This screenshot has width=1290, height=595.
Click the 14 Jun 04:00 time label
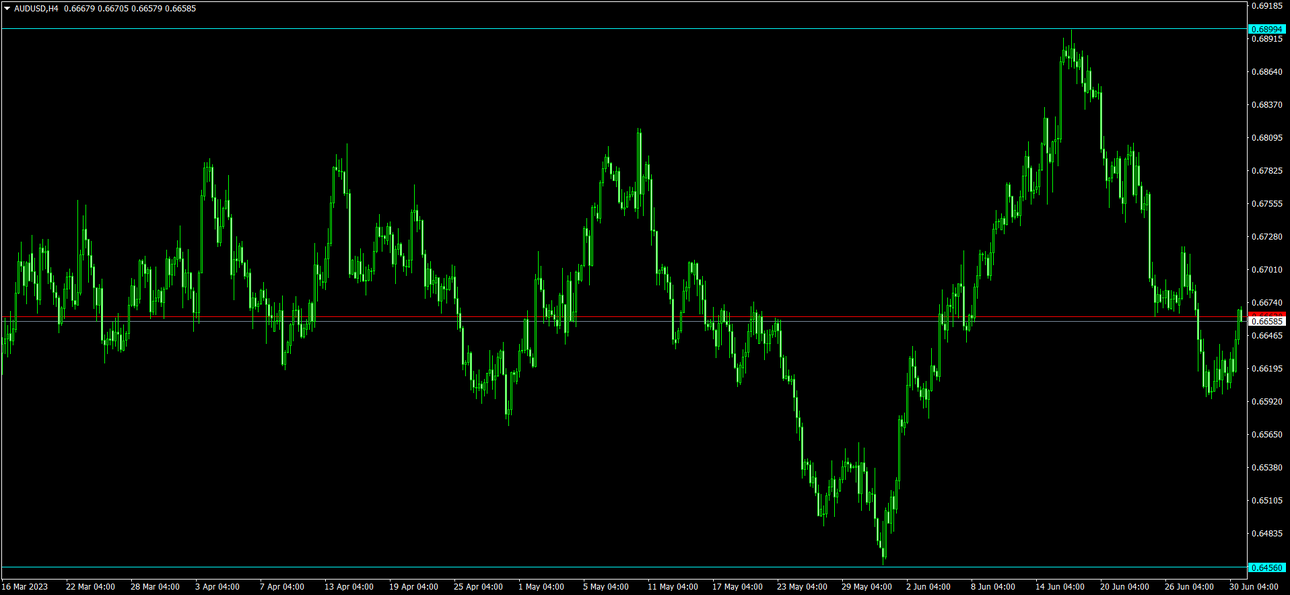pyautogui.click(x=1061, y=587)
